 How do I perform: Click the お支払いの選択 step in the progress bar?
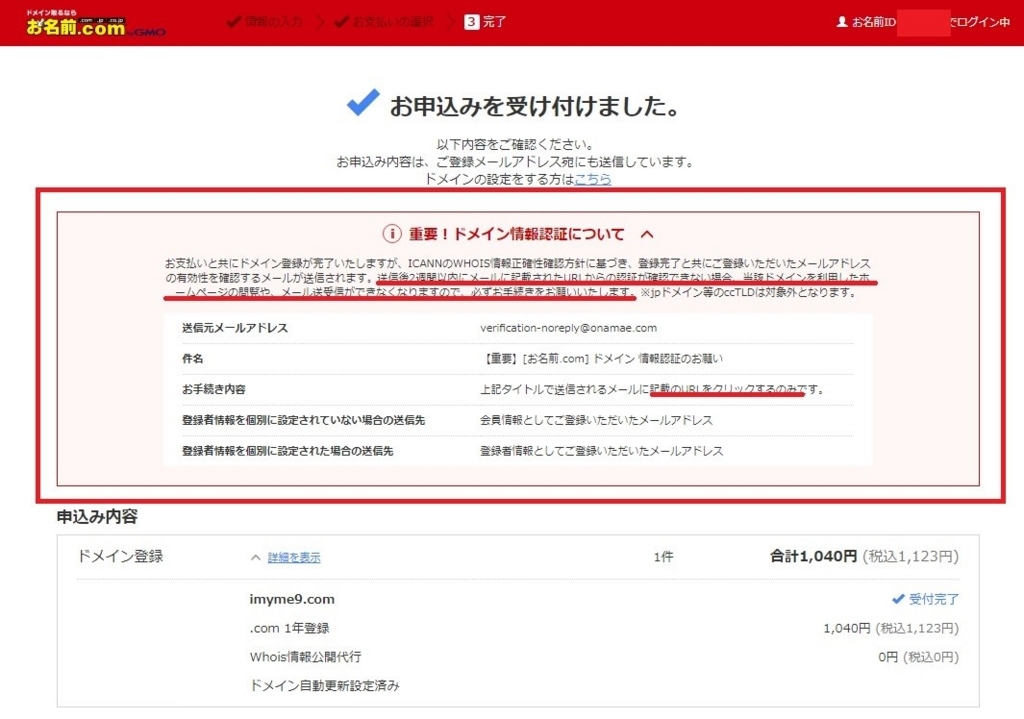tap(384, 22)
